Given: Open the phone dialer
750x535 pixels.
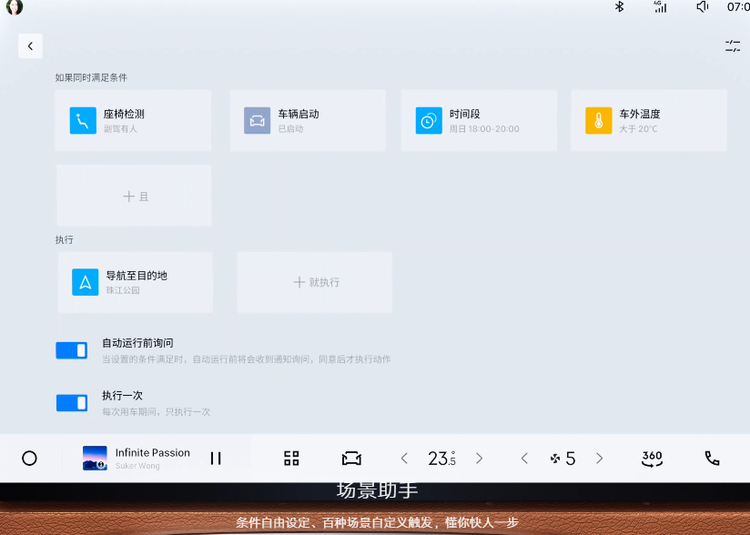Looking at the screenshot, I should (712, 458).
